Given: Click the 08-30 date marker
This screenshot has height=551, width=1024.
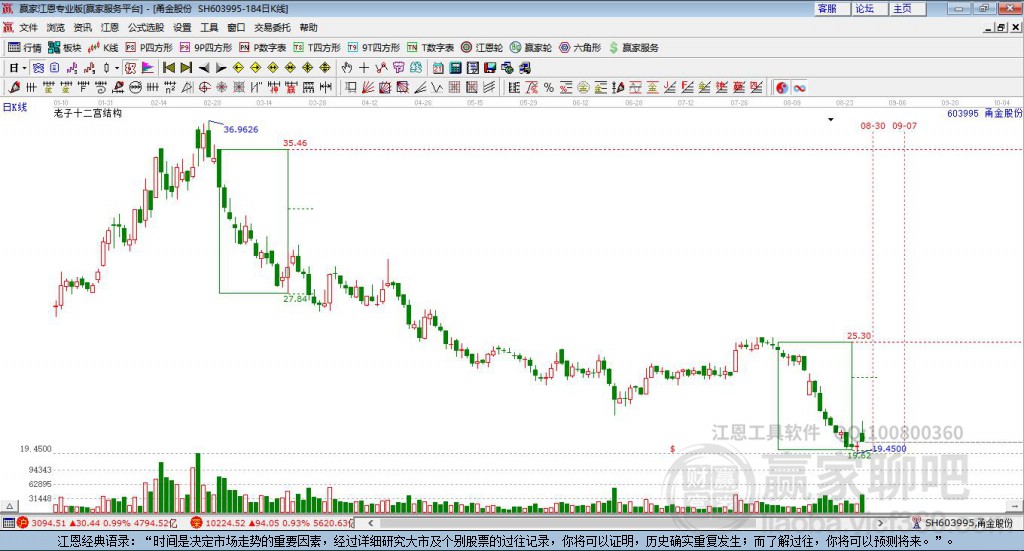Looking at the screenshot, I should tap(872, 125).
